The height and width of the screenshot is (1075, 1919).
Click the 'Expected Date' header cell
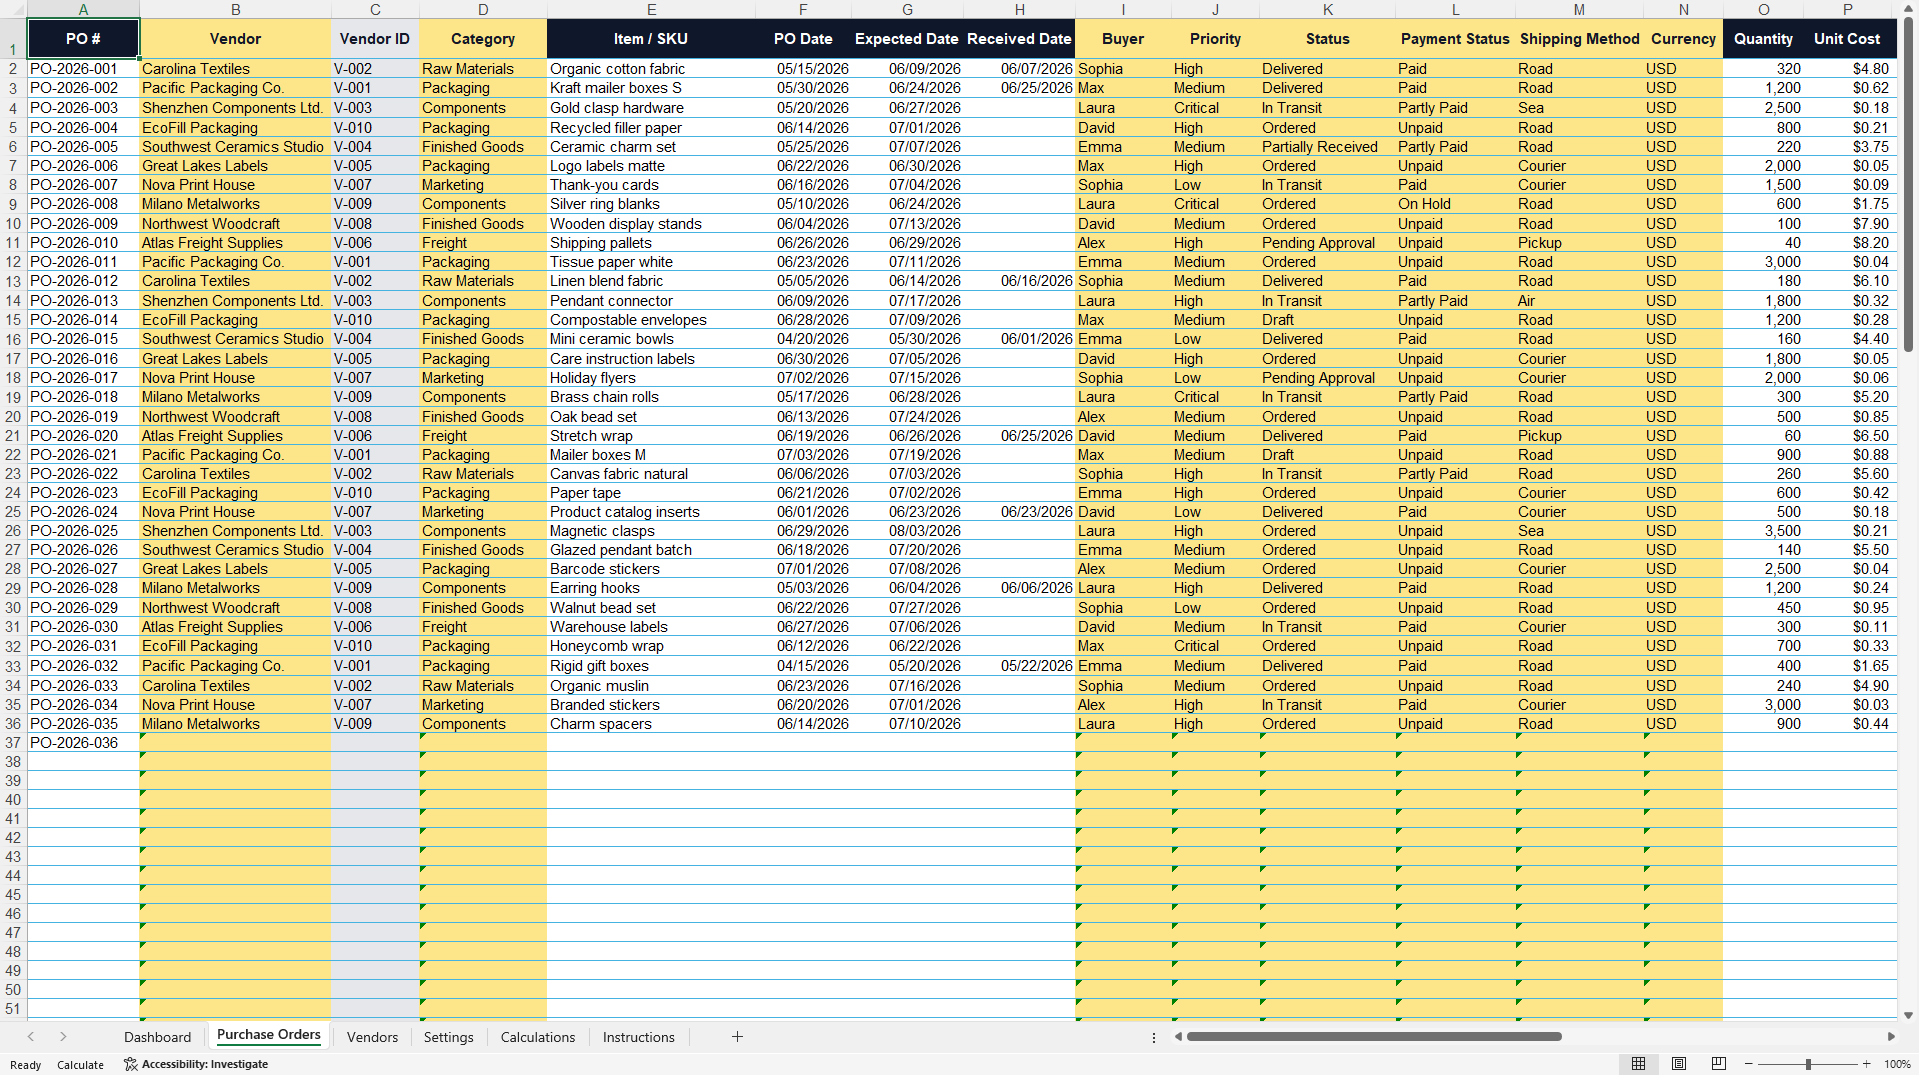[x=907, y=39]
